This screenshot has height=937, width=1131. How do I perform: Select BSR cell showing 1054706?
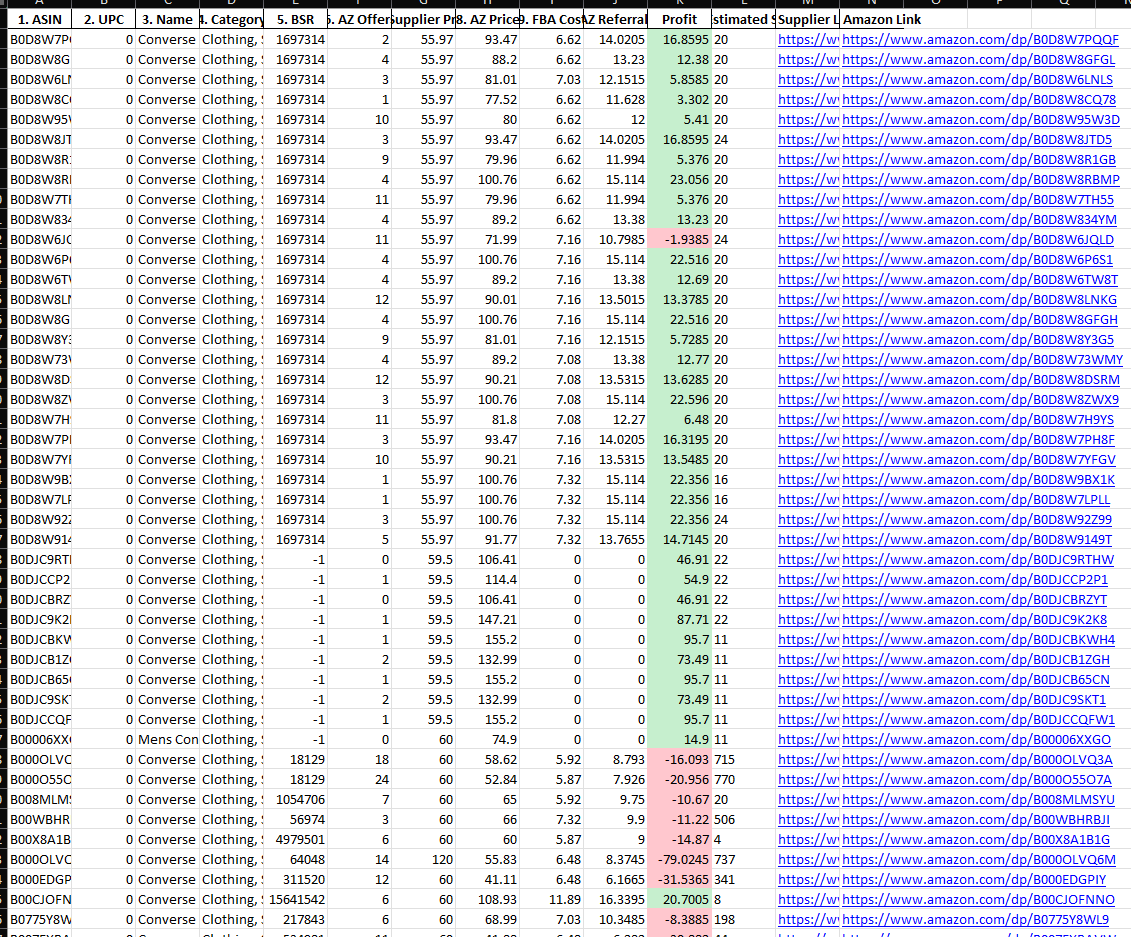(x=295, y=799)
